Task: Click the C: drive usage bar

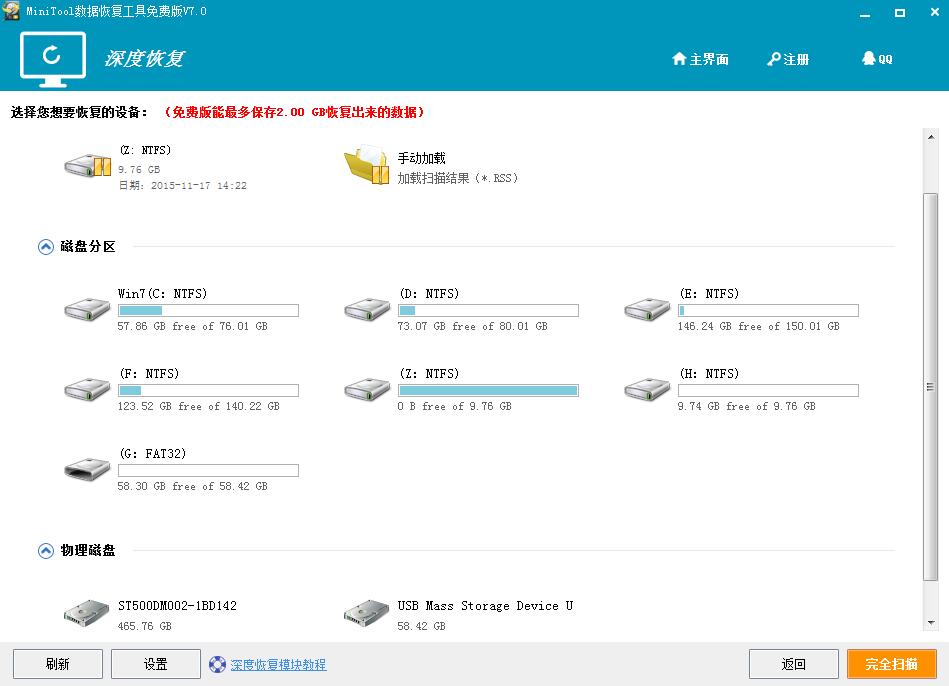Action: 208,311
